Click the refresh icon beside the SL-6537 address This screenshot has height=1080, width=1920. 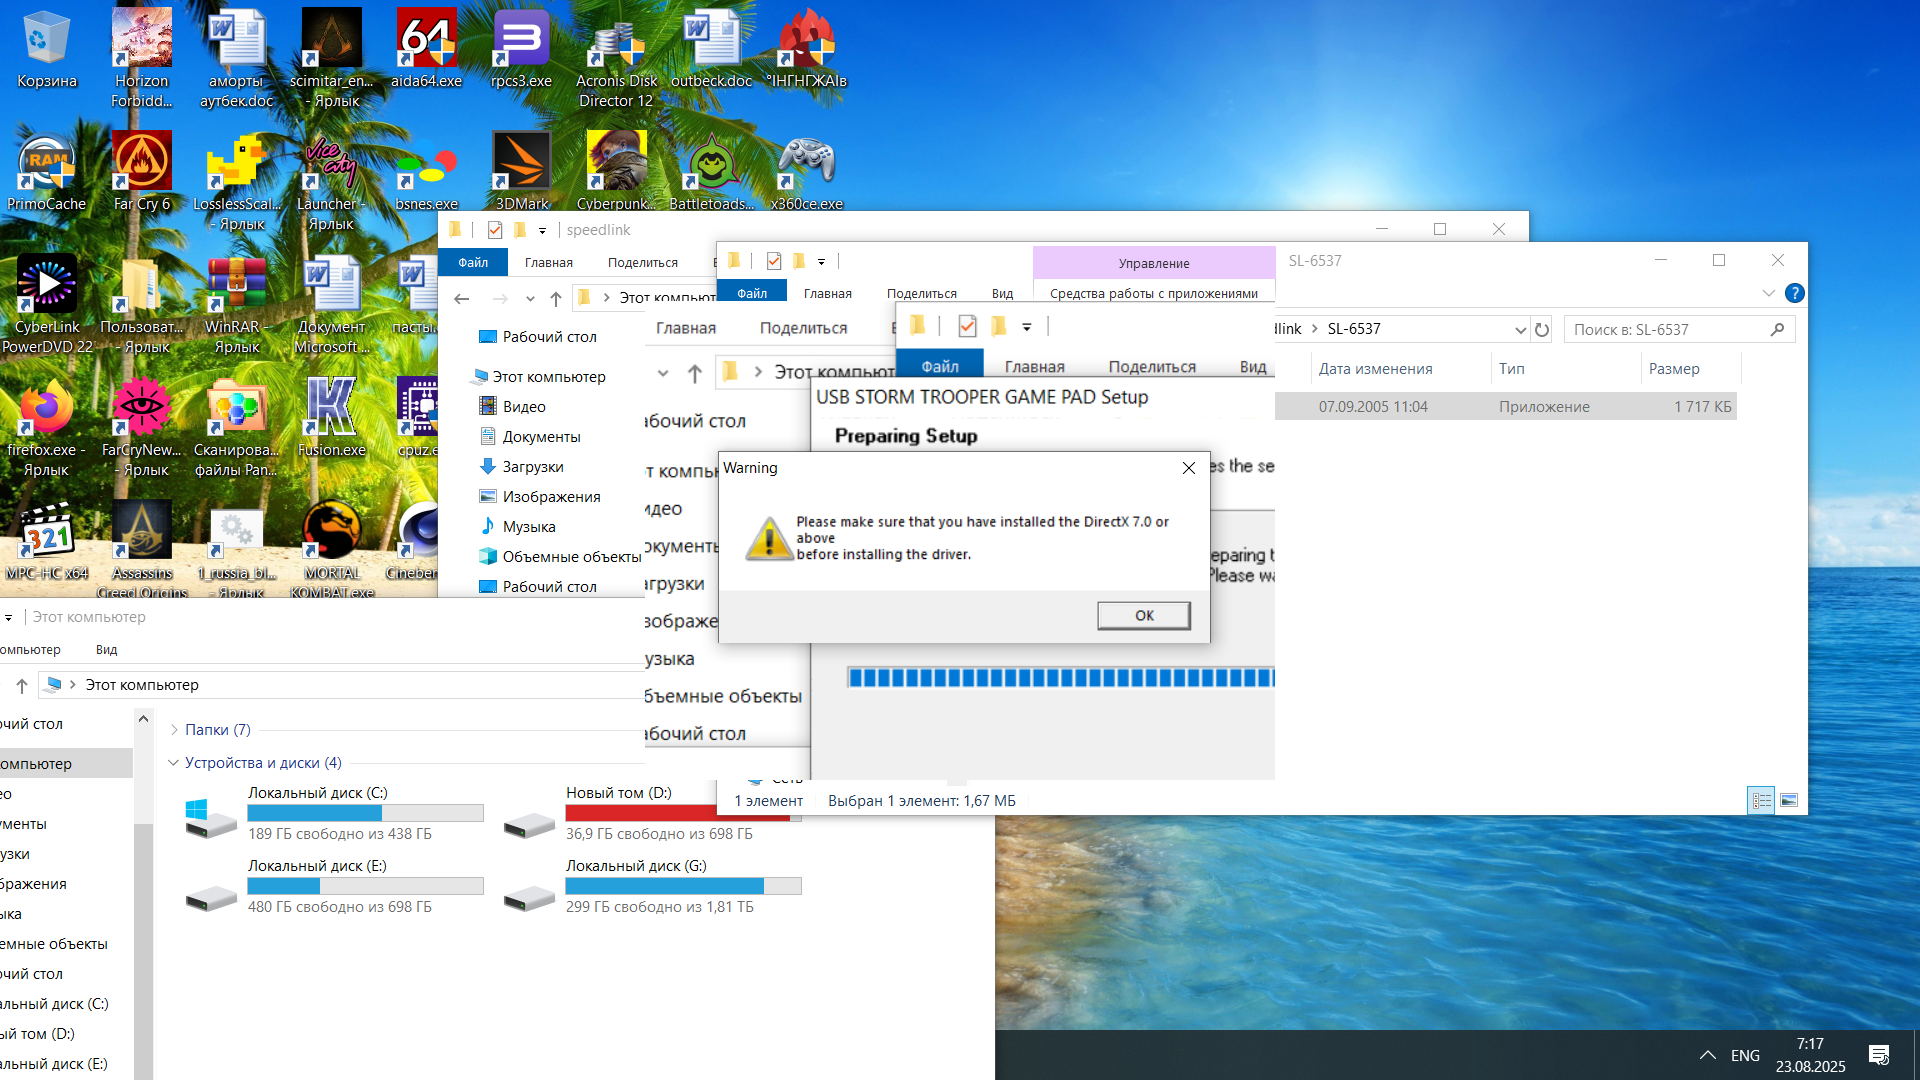pos(1542,329)
